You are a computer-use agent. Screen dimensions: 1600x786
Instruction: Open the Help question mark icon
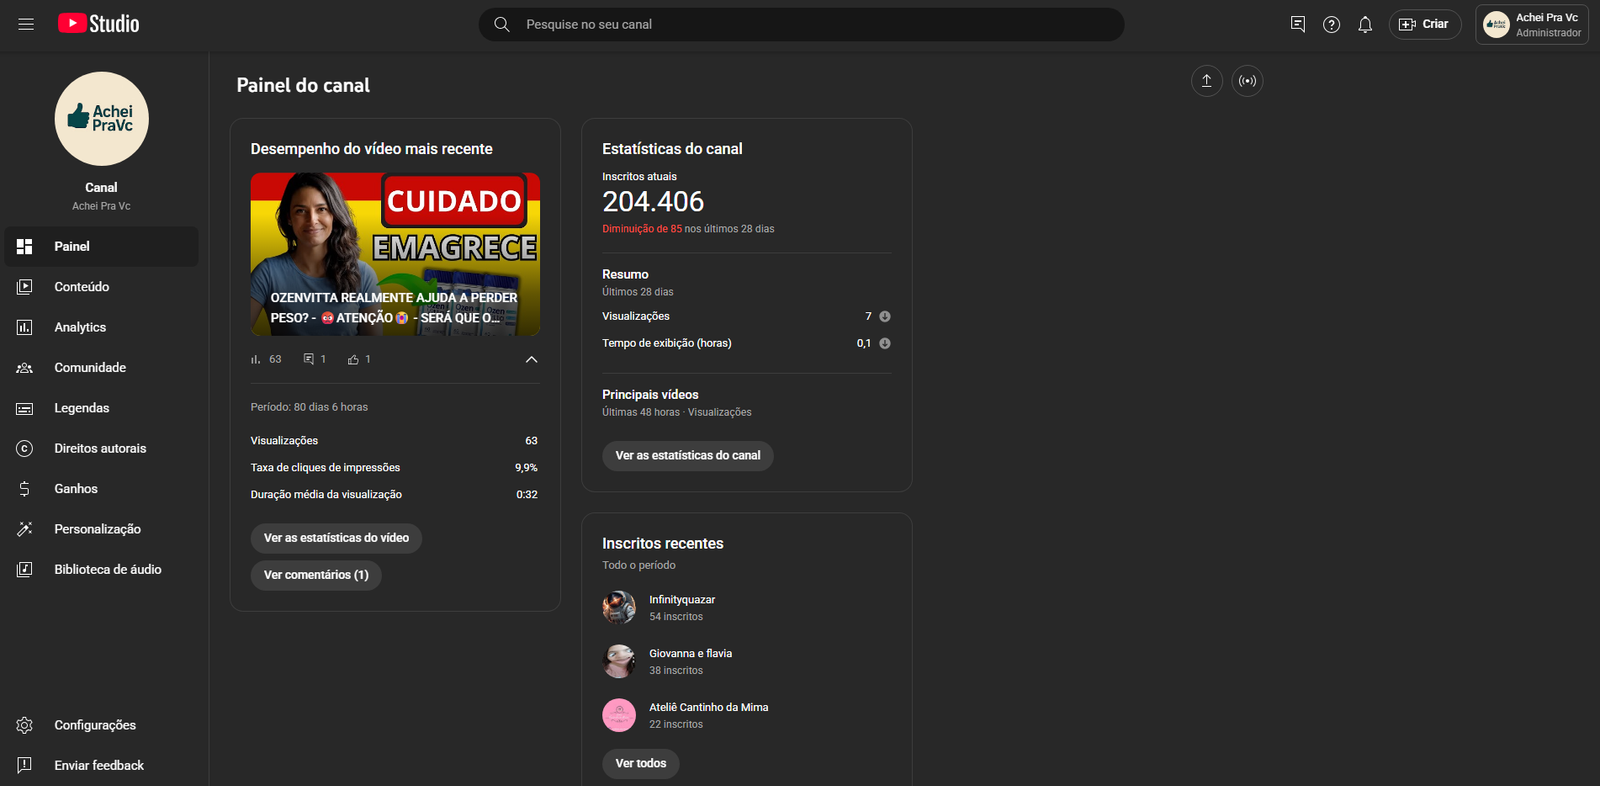[1331, 24]
